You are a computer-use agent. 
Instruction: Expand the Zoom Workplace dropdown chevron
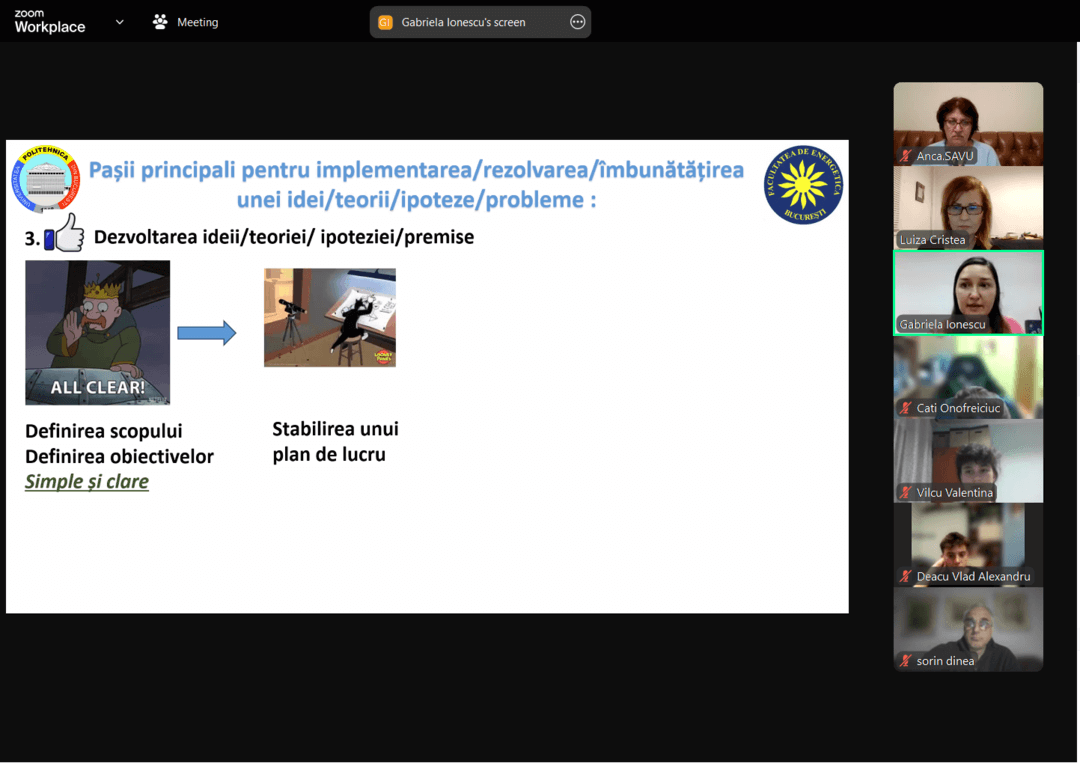point(120,22)
